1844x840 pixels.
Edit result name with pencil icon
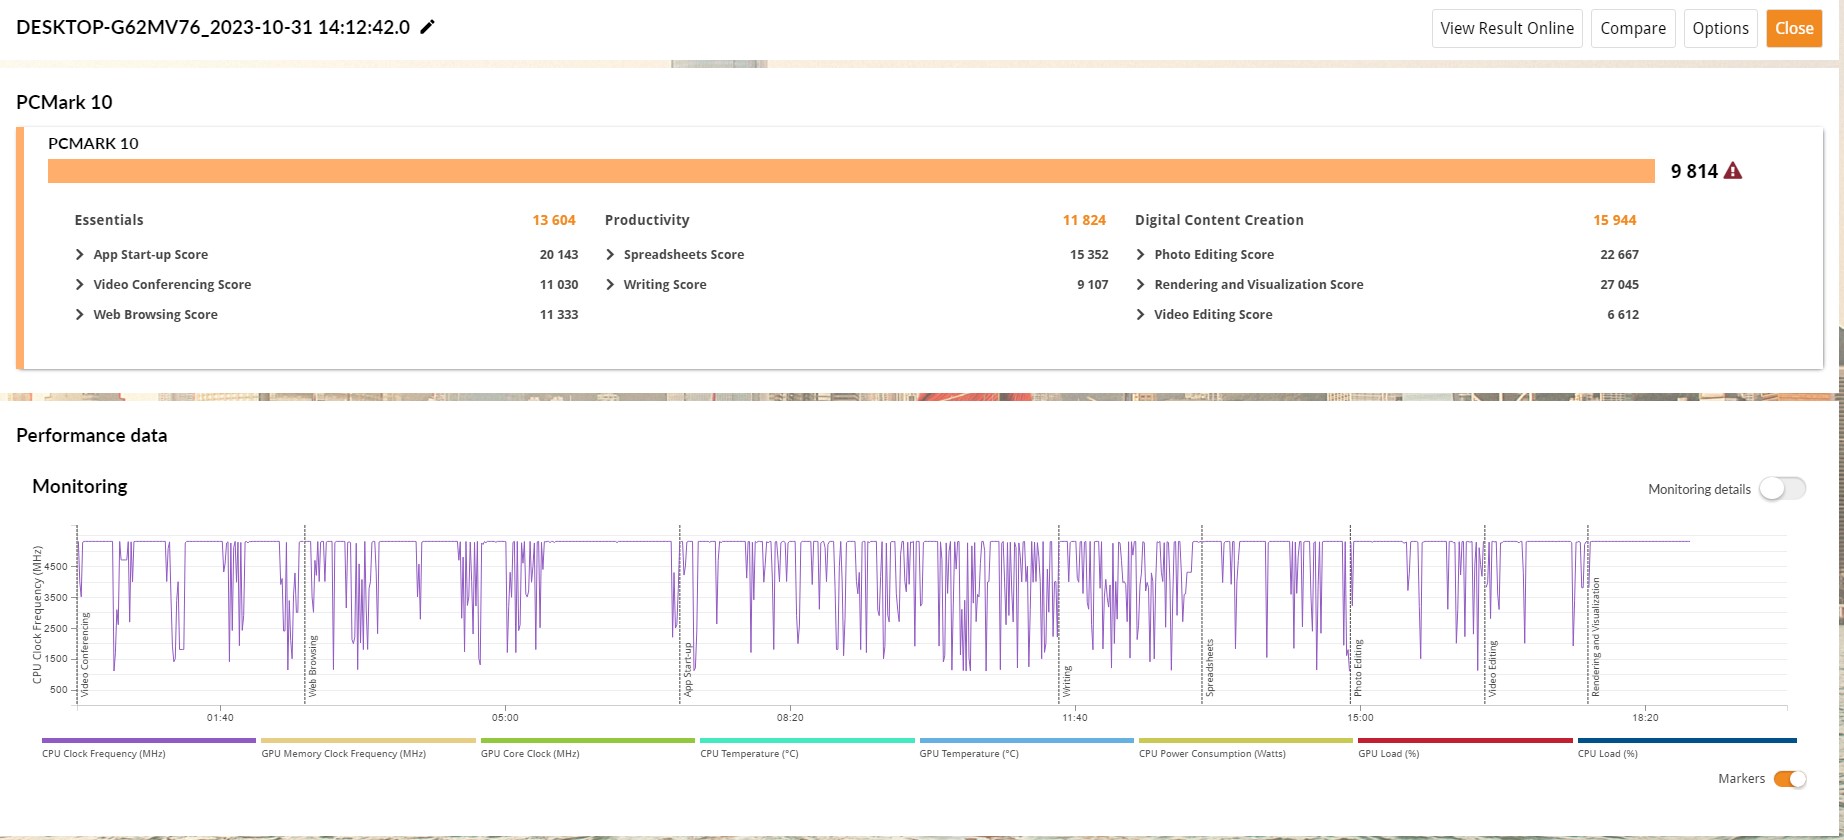[427, 28]
